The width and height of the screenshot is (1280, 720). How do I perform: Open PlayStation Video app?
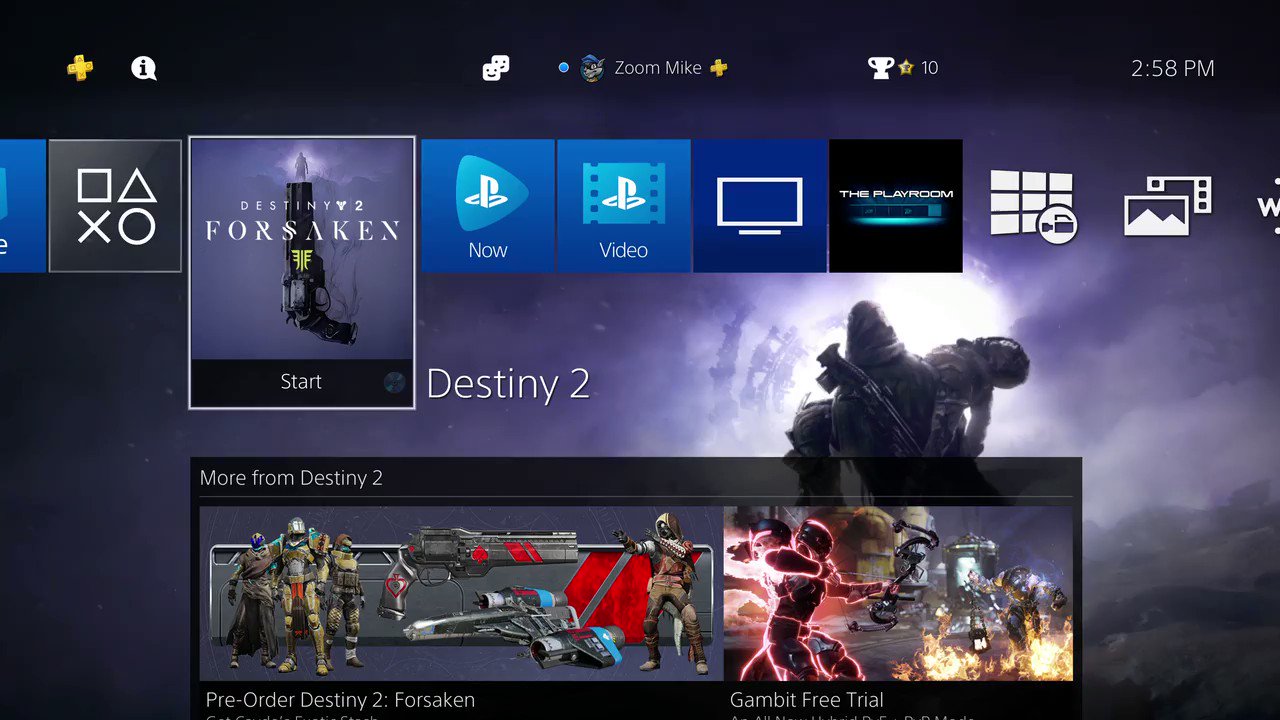pyautogui.click(x=624, y=206)
